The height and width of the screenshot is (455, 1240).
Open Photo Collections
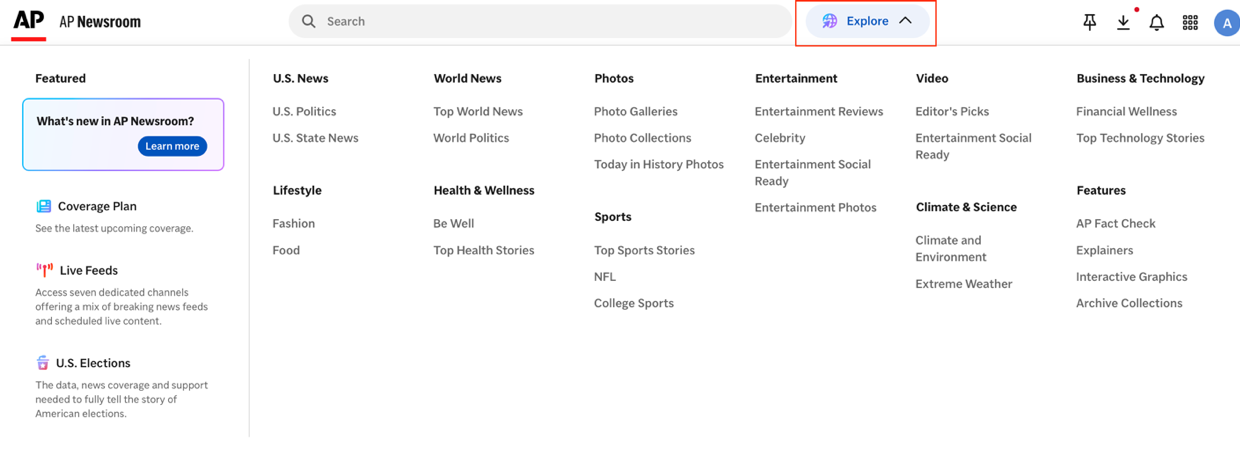pos(643,138)
